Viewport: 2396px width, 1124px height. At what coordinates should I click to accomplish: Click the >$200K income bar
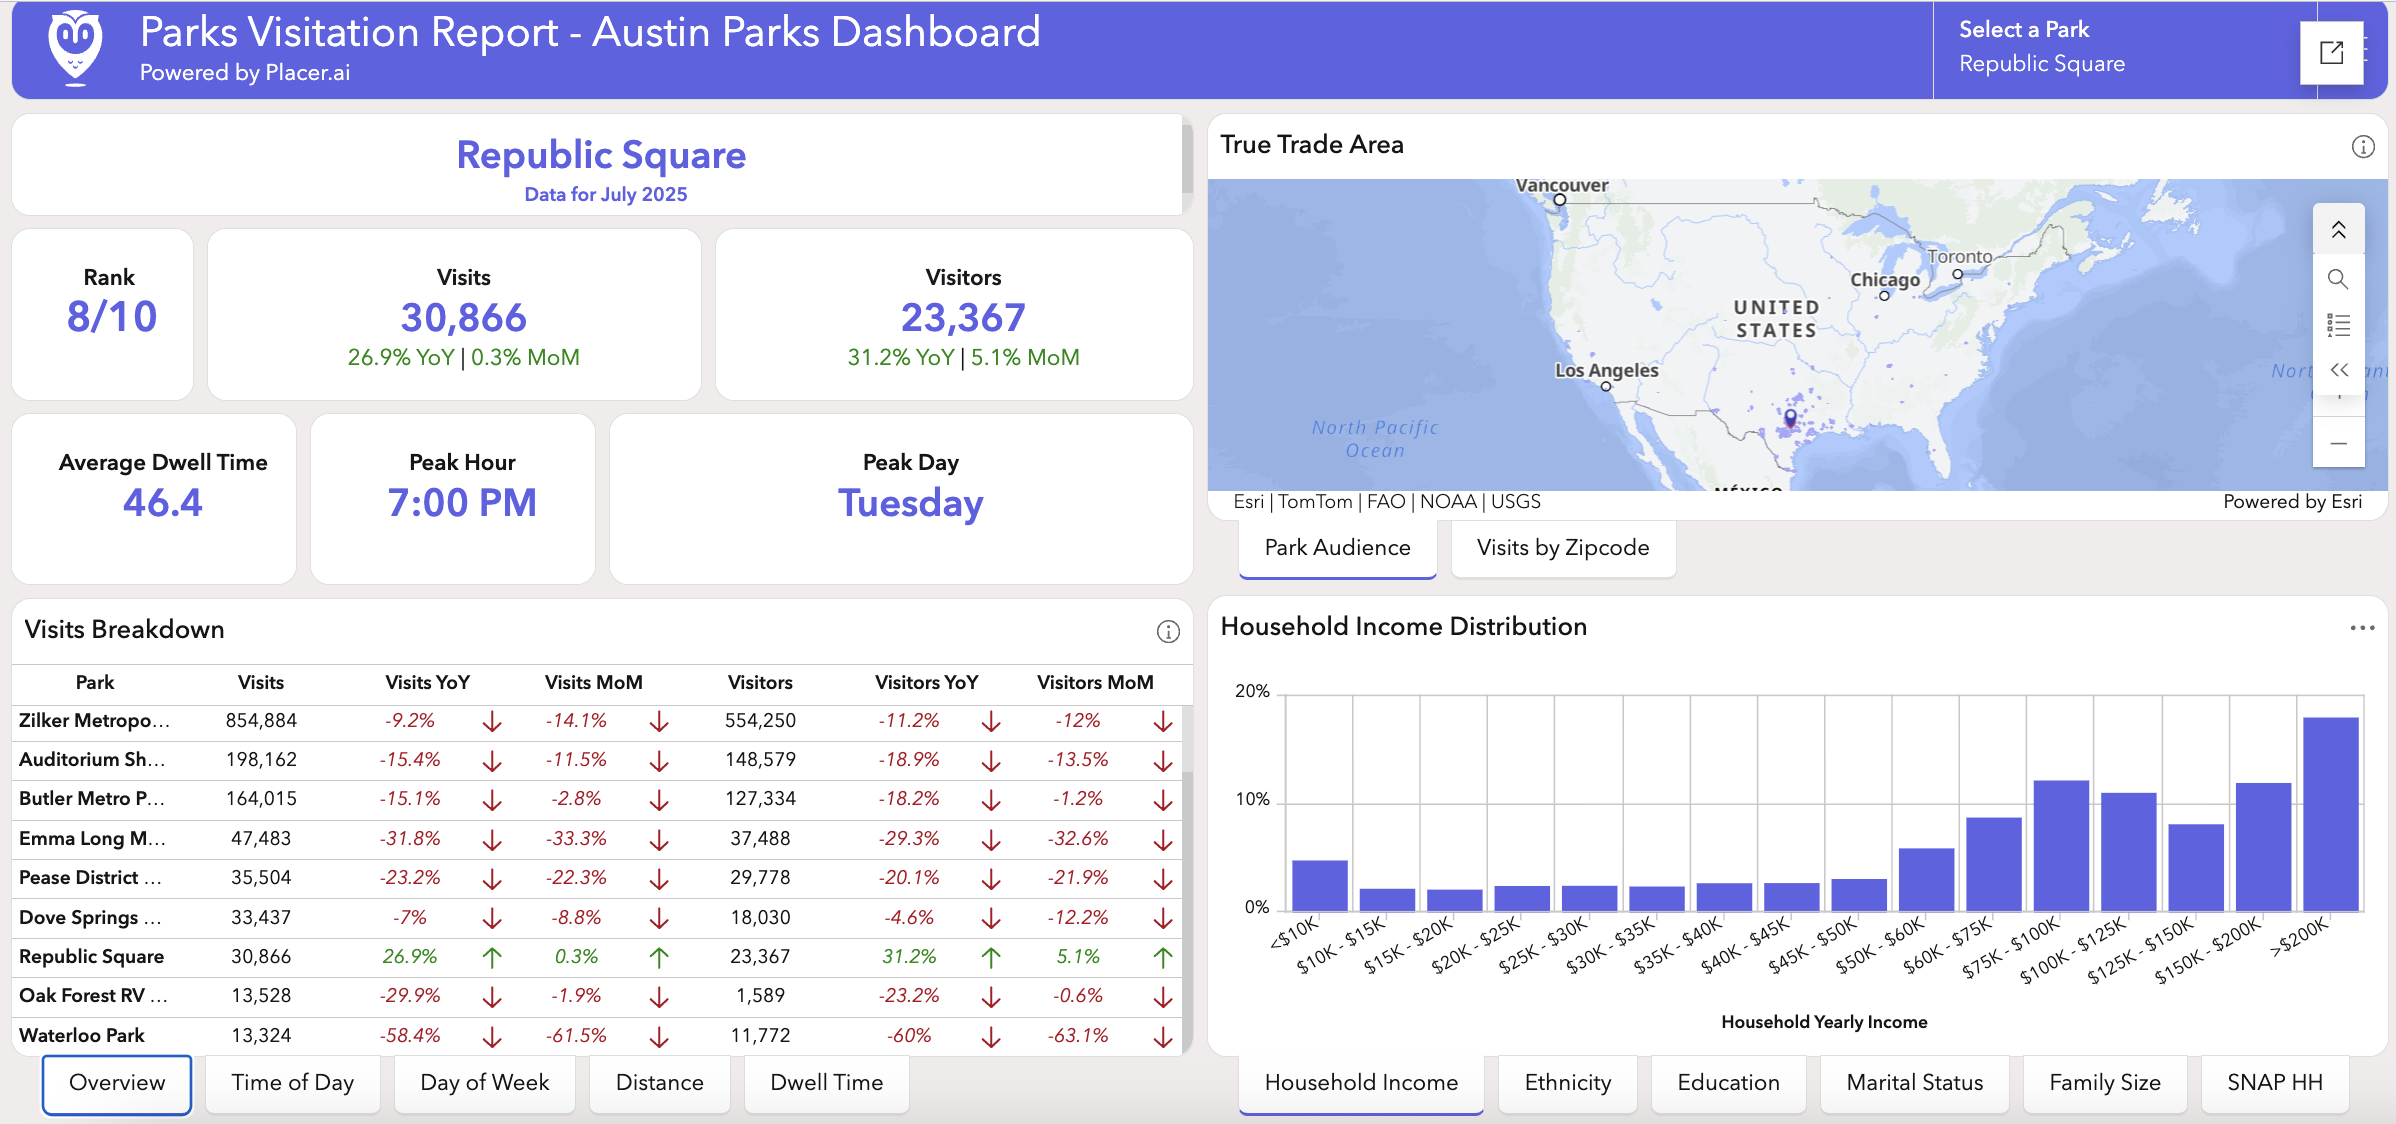2330,813
